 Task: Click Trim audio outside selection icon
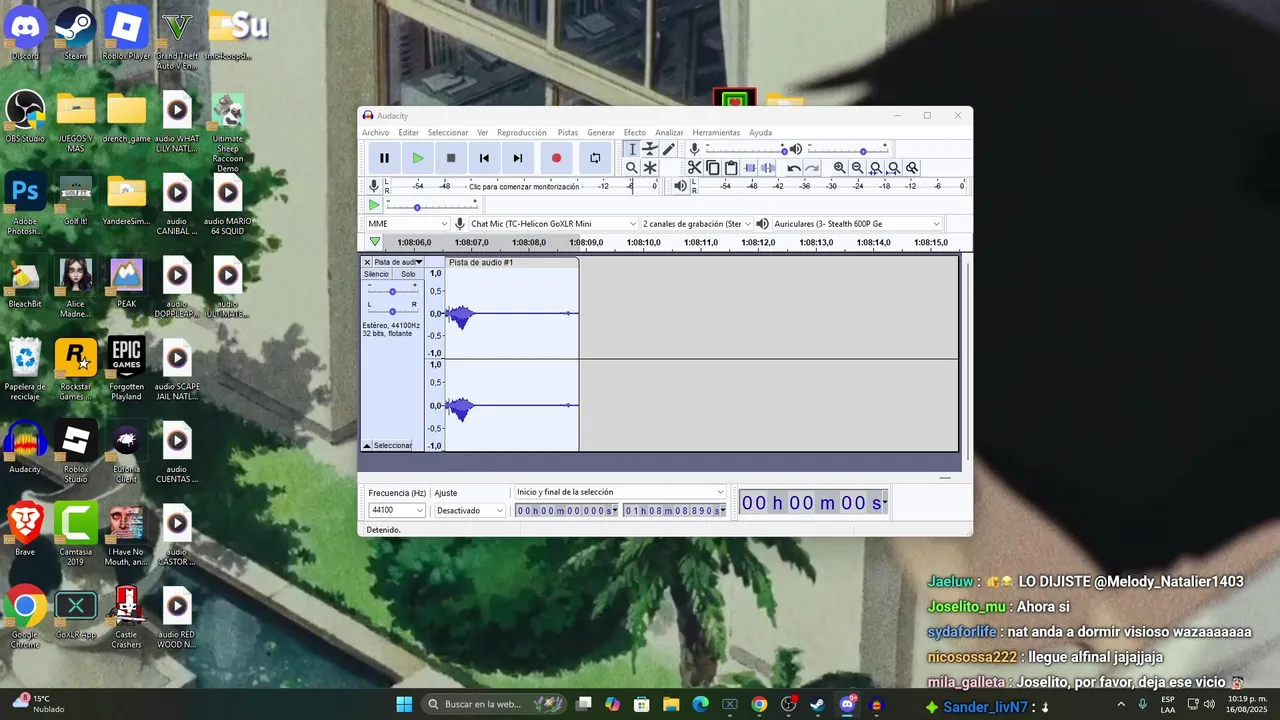pos(750,168)
